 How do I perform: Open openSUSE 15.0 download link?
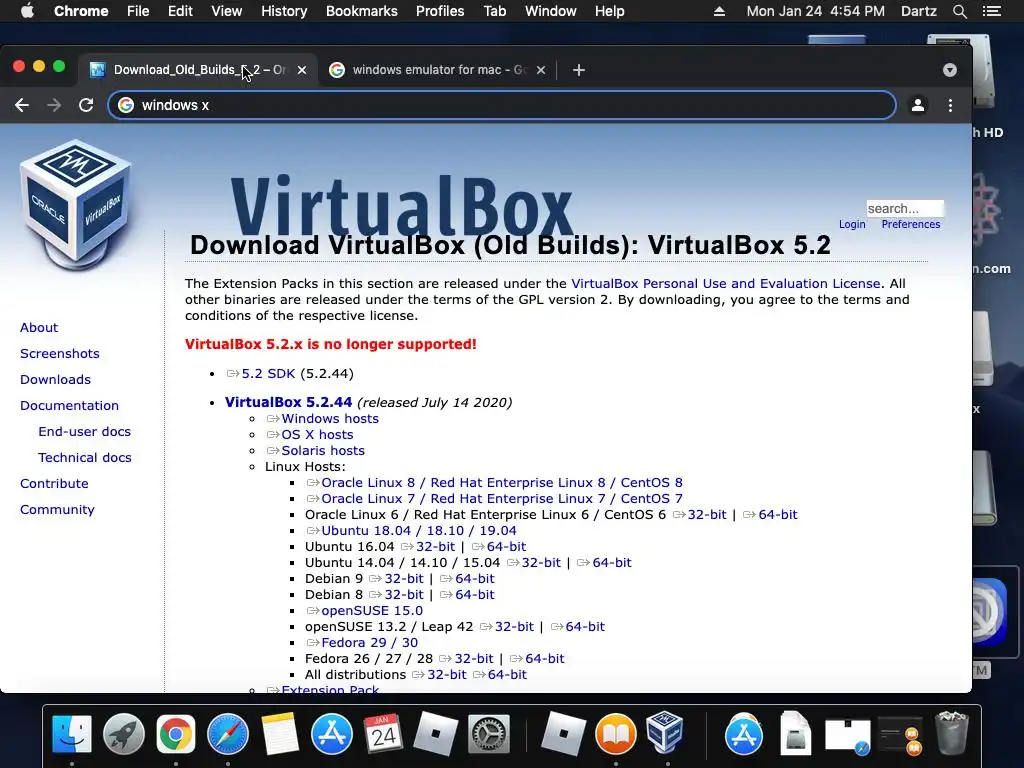364,611
